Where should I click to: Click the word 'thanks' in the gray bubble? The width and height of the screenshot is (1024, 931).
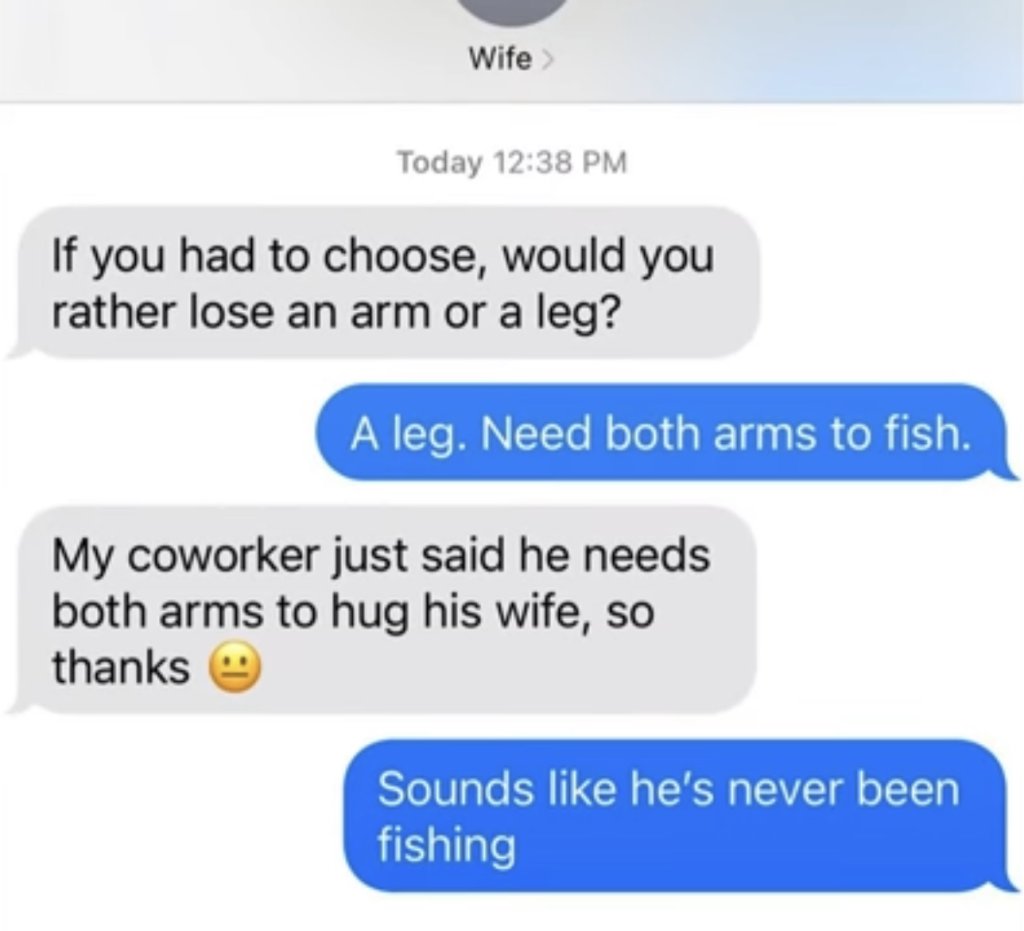point(121,667)
